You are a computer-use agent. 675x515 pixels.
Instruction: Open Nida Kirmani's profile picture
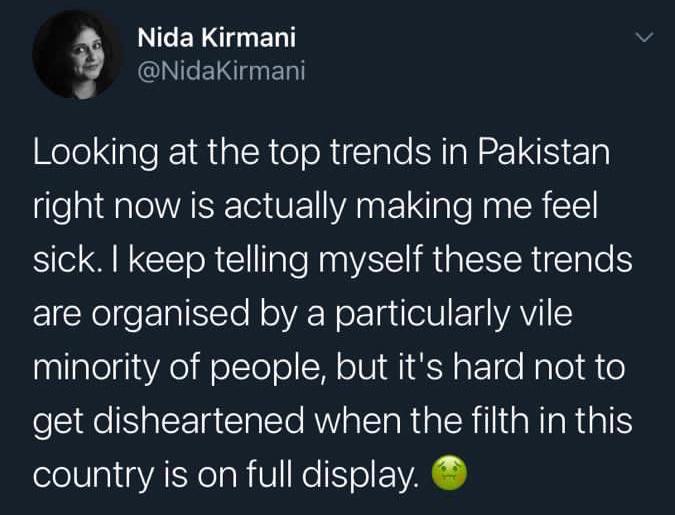[x=76, y=55]
